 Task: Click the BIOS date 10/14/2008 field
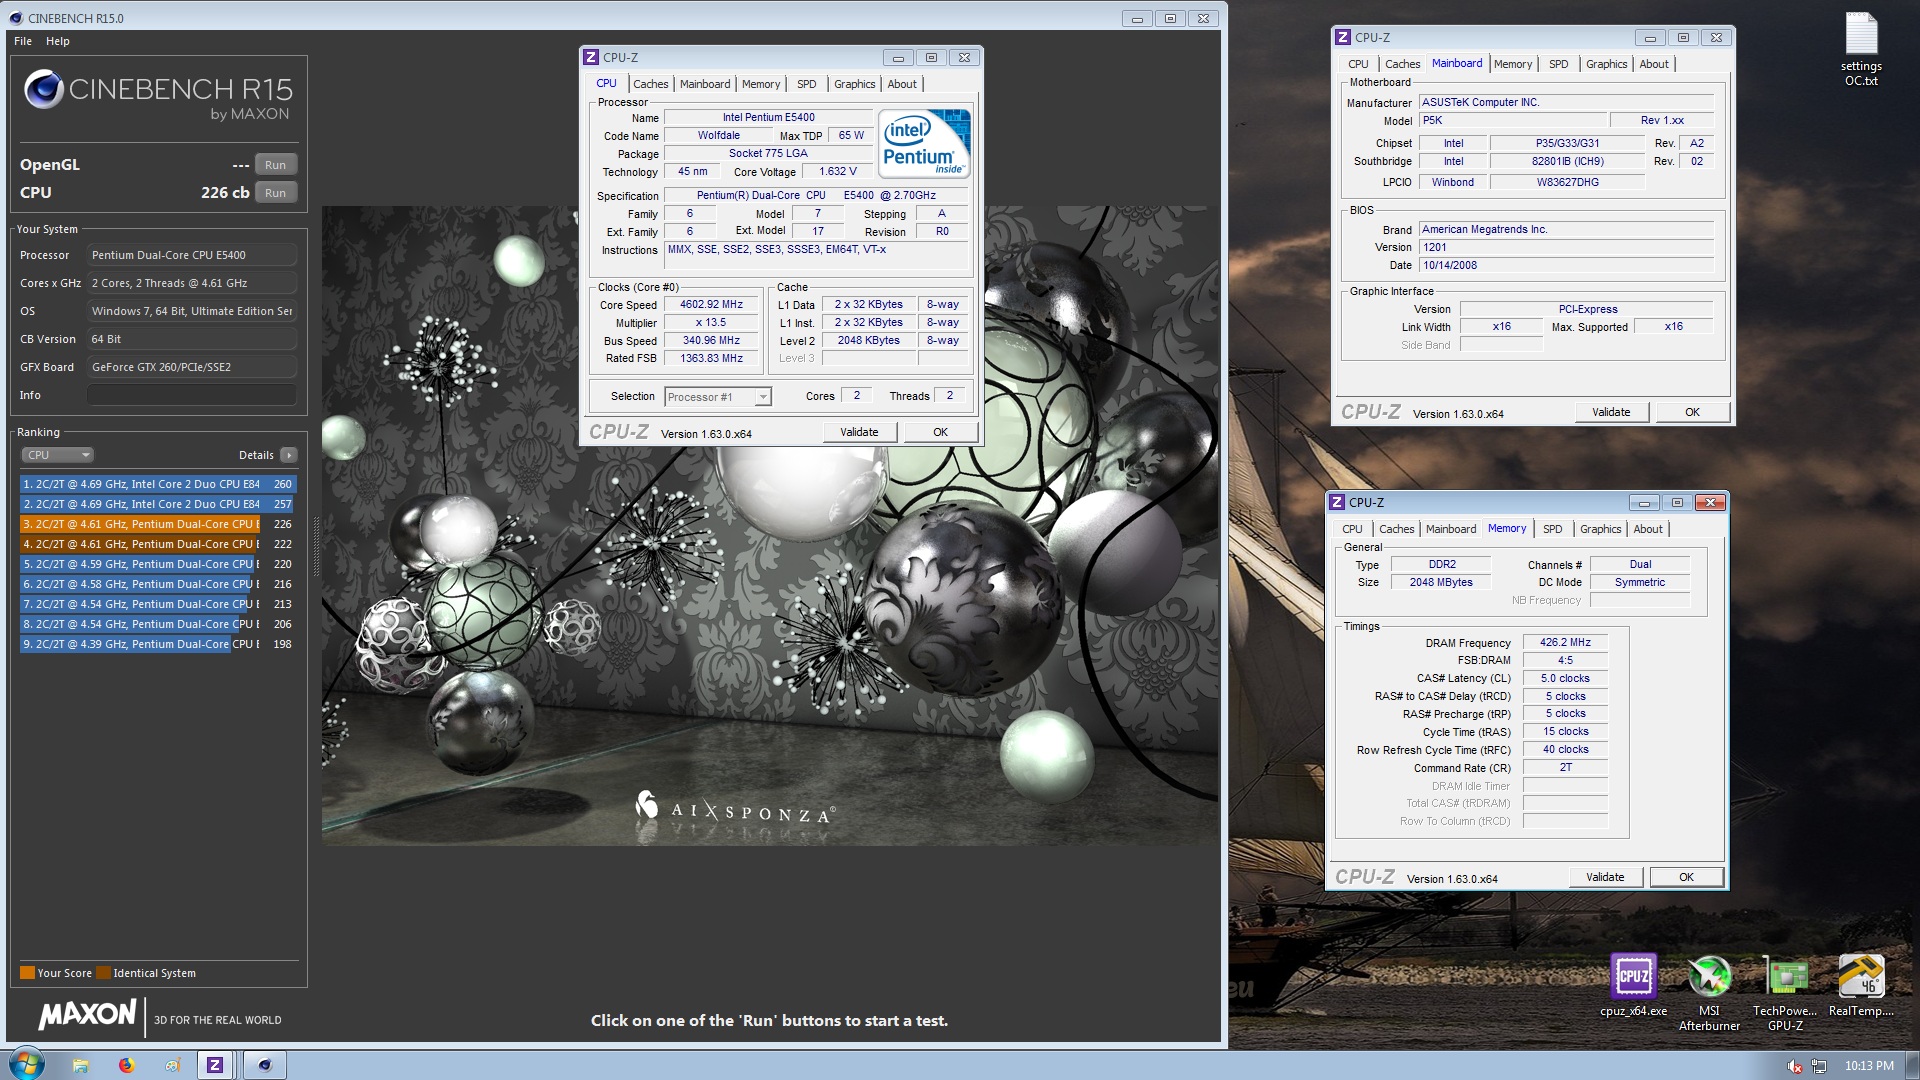(1566, 266)
